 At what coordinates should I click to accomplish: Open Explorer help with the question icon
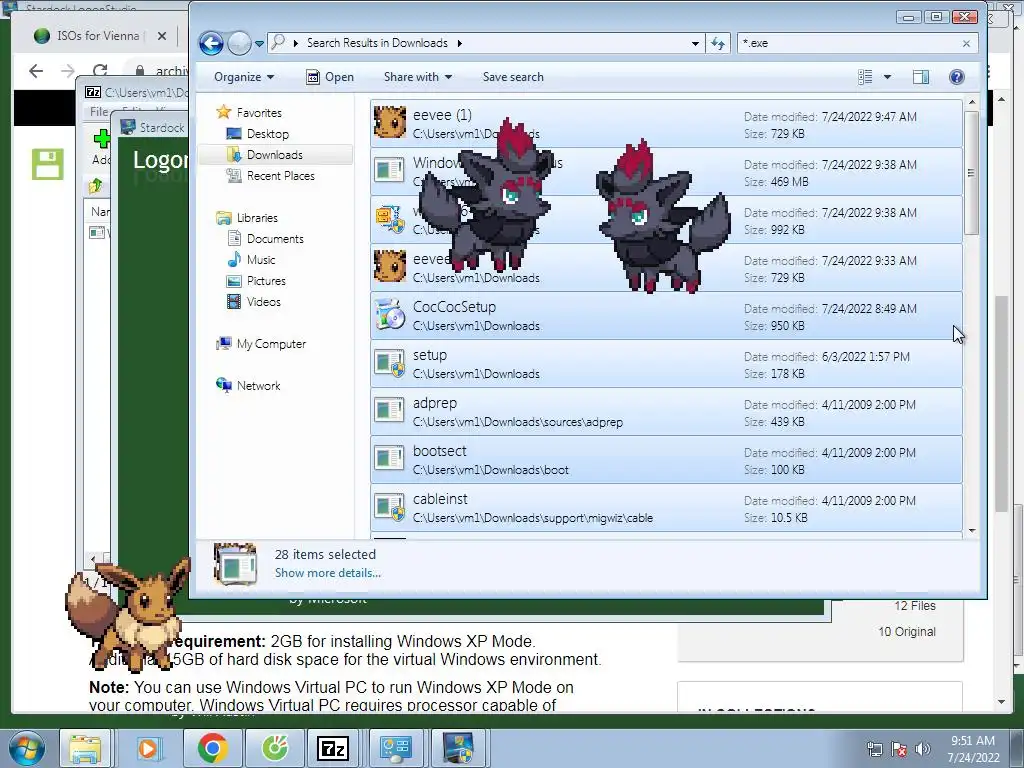[957, 77]
